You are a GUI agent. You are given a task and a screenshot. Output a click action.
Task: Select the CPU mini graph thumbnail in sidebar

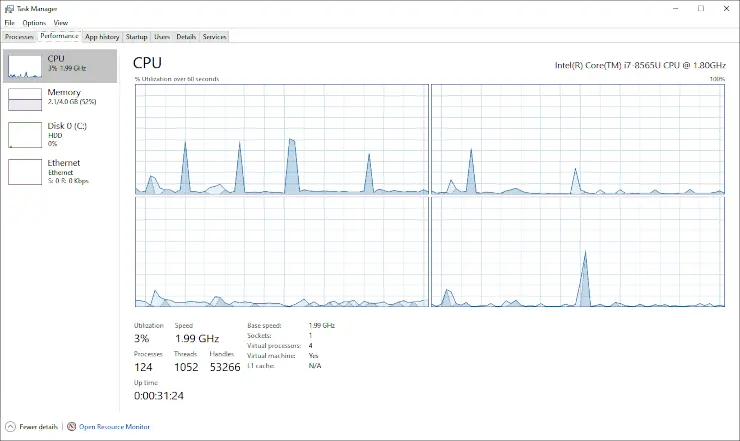click(25, 66)
